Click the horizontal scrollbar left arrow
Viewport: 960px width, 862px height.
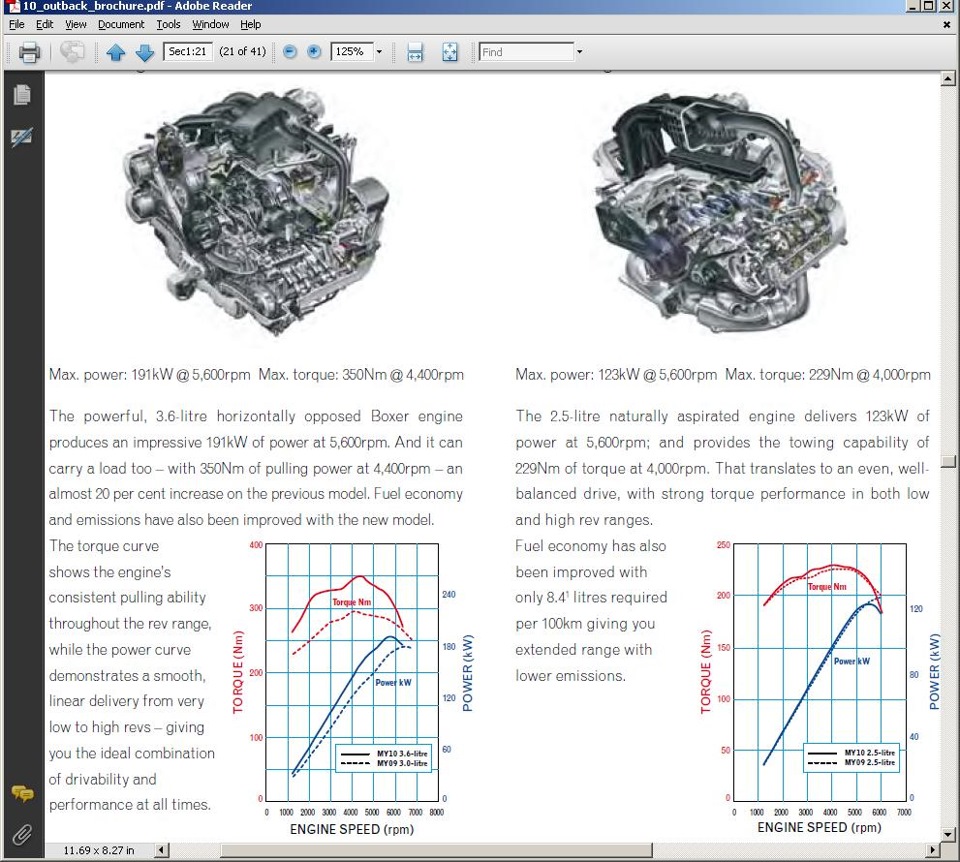click(162, 850)
